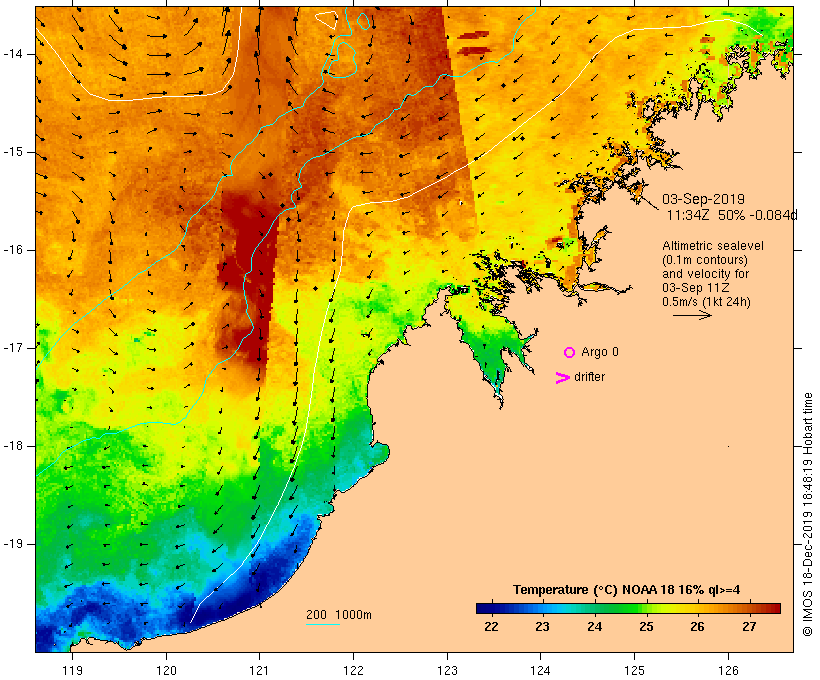
Task: Click the -15 latitude axis label
Action: pyautogui.click(x=12, y=152)
